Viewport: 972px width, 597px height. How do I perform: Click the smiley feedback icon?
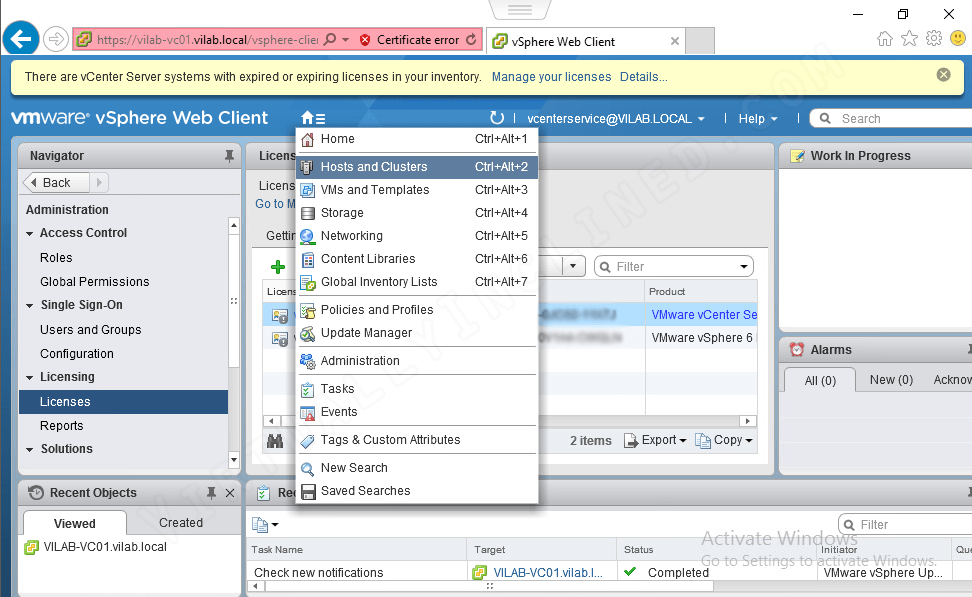958,38
